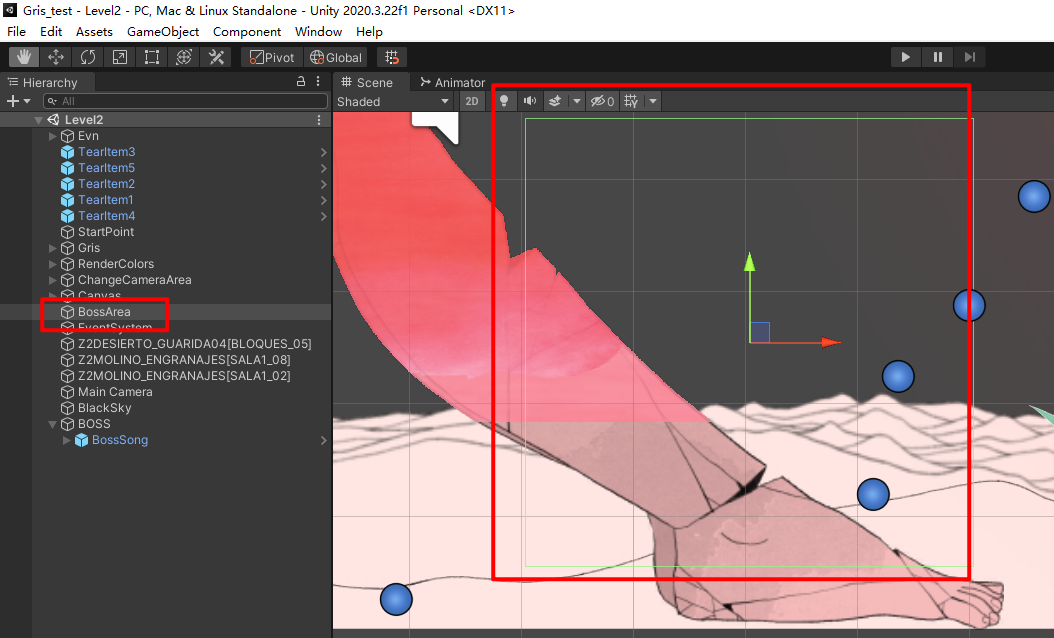Viewport: 1054px width, 638px height.
Task: Open the Assets menu
Action: (94, 32)
